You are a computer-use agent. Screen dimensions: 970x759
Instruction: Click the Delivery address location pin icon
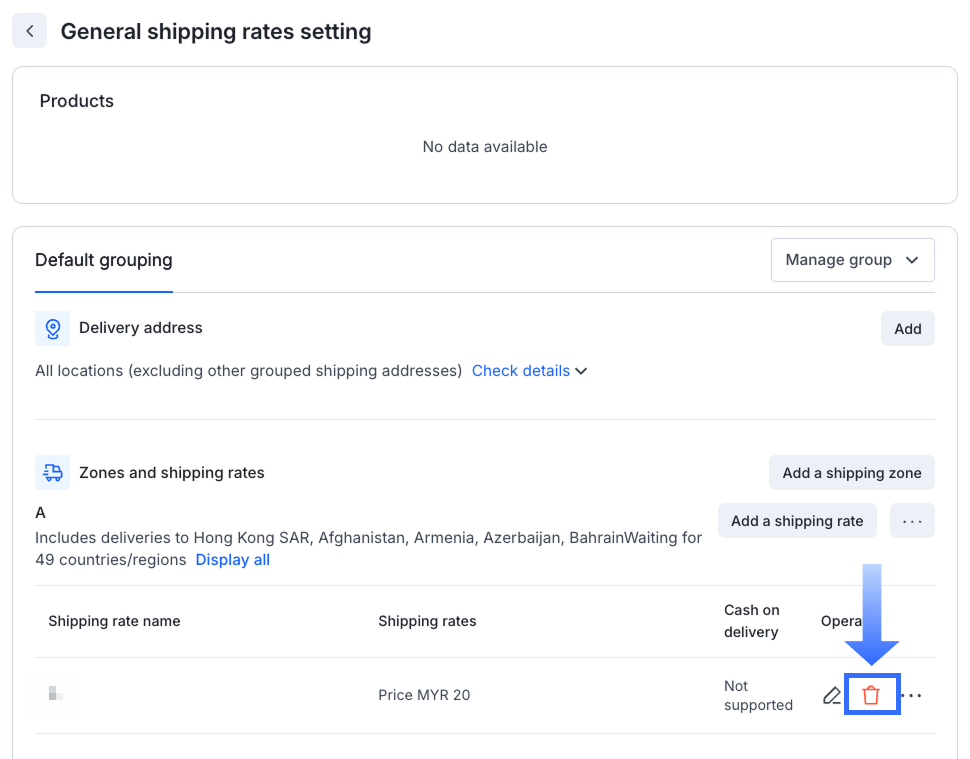click(53, 328)
